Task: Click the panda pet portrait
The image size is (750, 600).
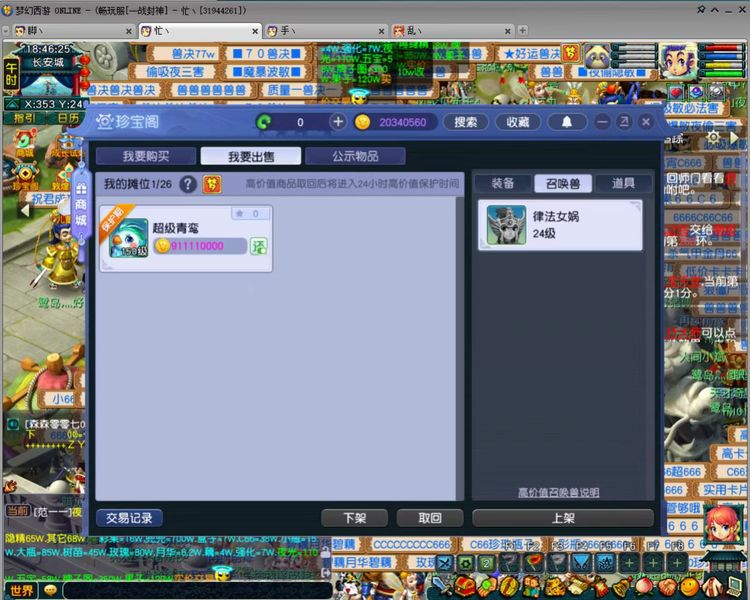Action: point(597,58)
